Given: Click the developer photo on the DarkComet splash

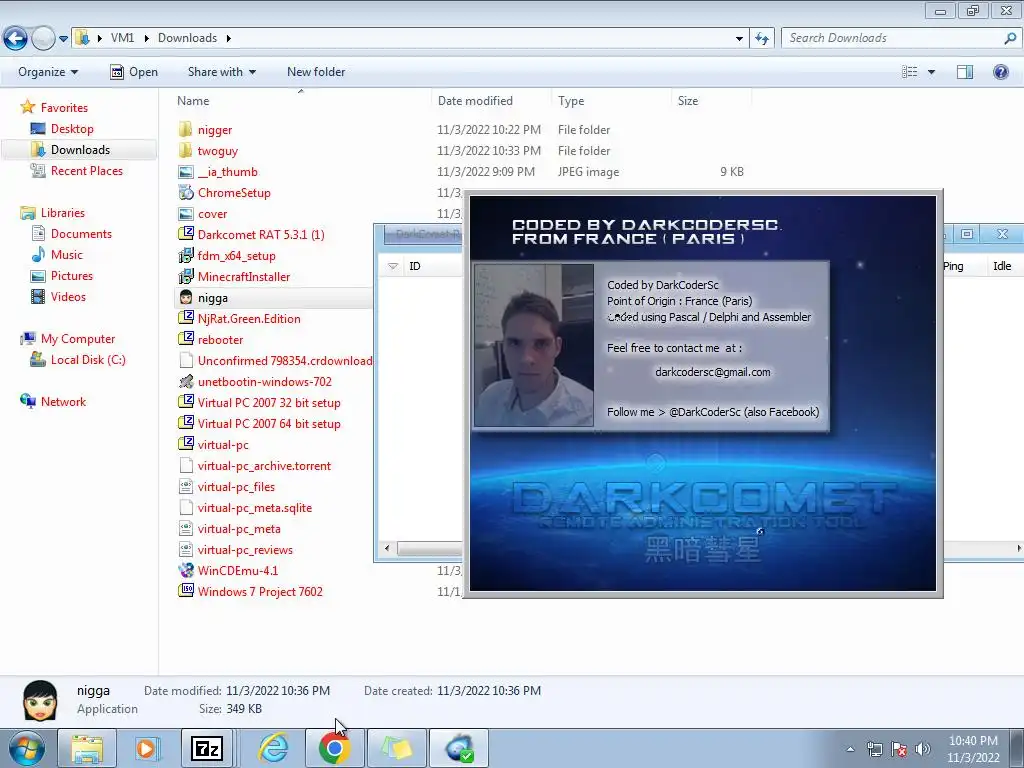Looking at the screenshot, I should click(x=534, y=345).
